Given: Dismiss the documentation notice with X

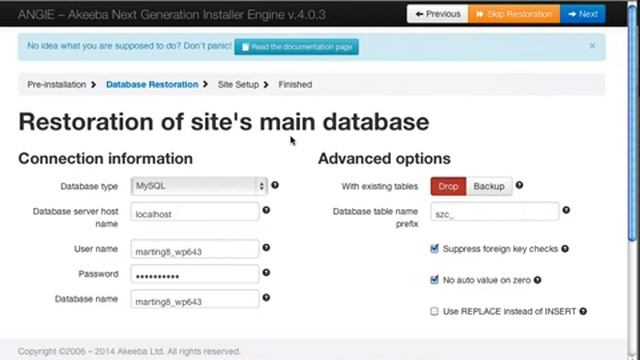Looking at the screenshot, I should point(592,46).
